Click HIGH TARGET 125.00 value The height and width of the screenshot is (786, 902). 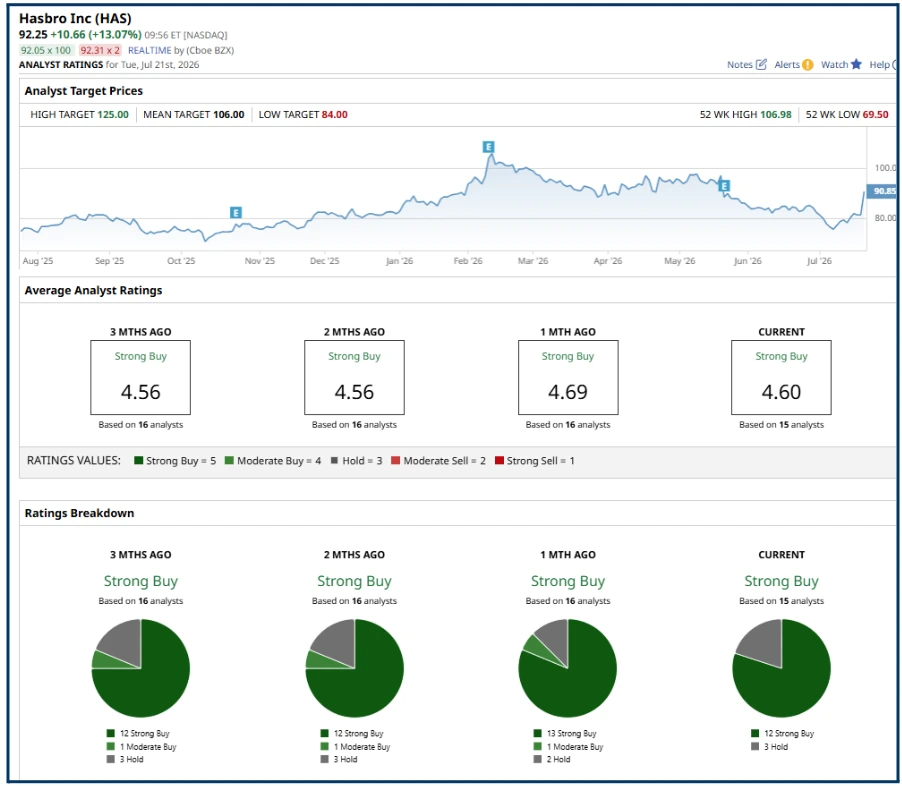(113, 115)
